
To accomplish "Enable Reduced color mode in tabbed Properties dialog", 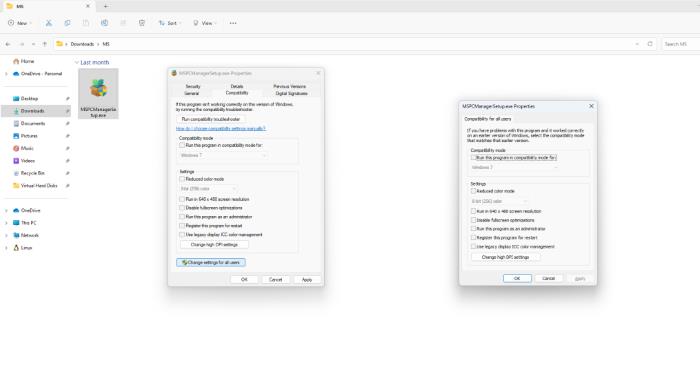I will [182, 179].
